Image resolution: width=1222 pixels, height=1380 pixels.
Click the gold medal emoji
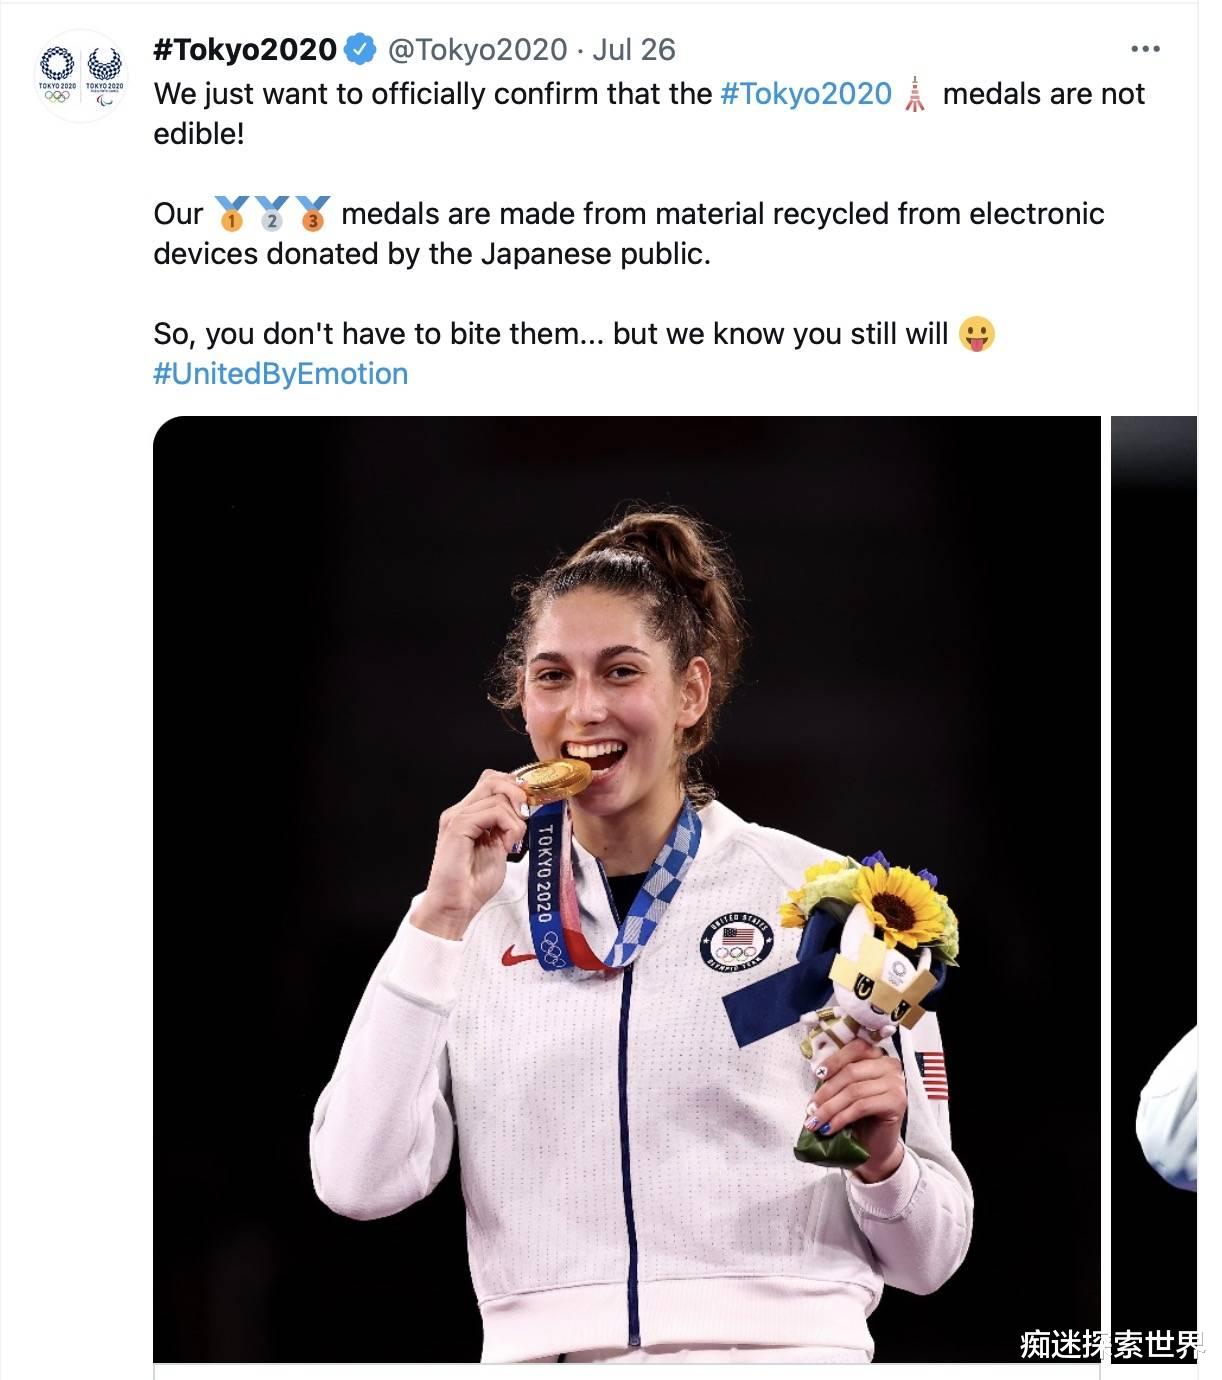(x=231, y=214)
